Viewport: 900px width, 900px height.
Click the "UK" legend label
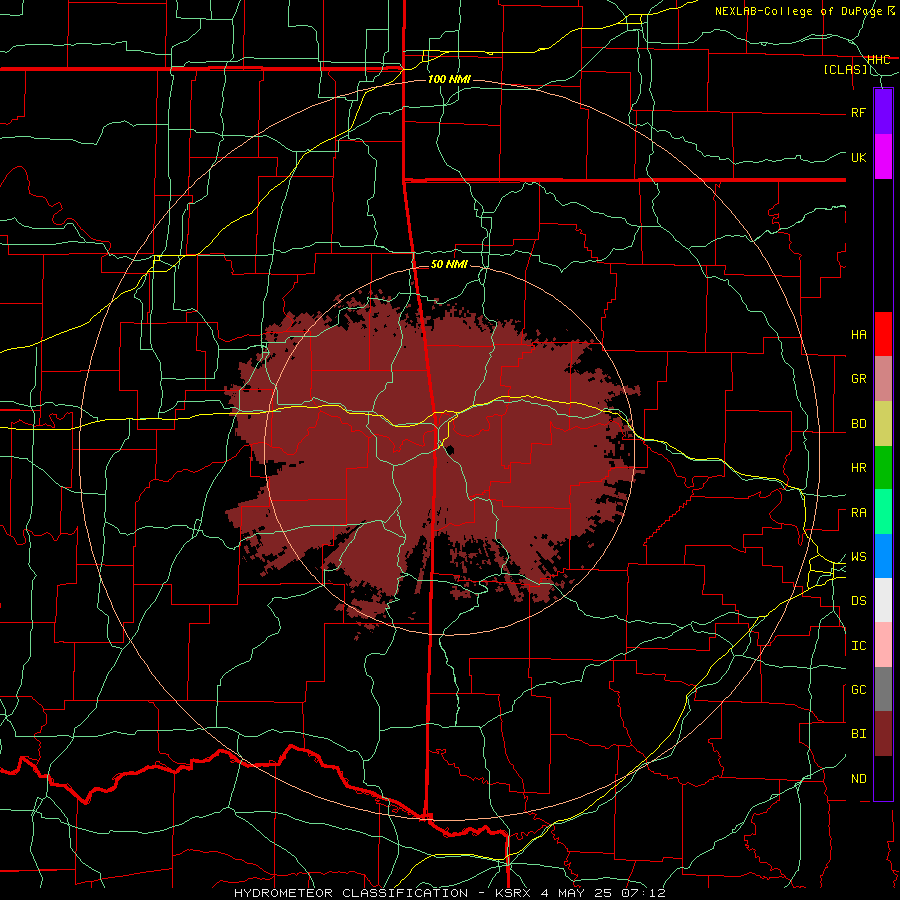tap(858, 157)
